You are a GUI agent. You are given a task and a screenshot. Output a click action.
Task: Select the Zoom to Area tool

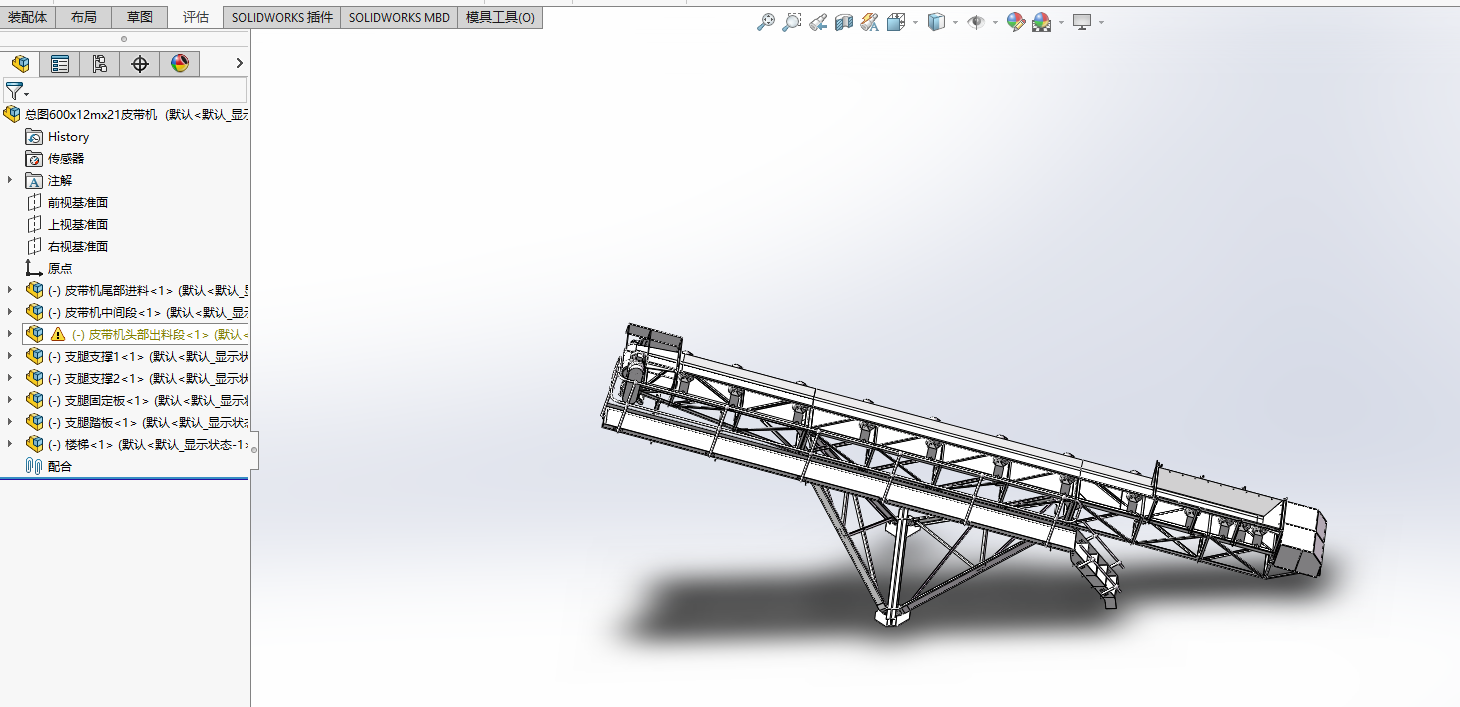point(791,22)
